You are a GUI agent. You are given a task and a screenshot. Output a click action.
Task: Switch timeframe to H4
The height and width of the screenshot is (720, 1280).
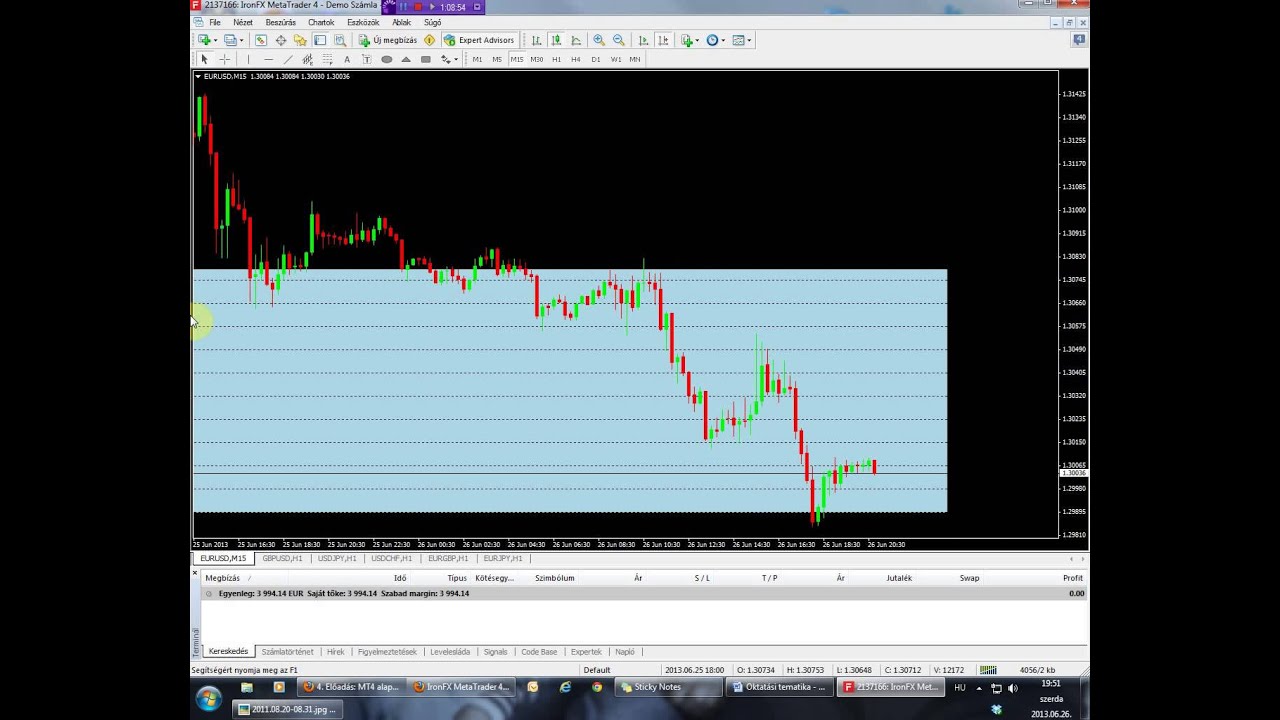click(576, 59)
